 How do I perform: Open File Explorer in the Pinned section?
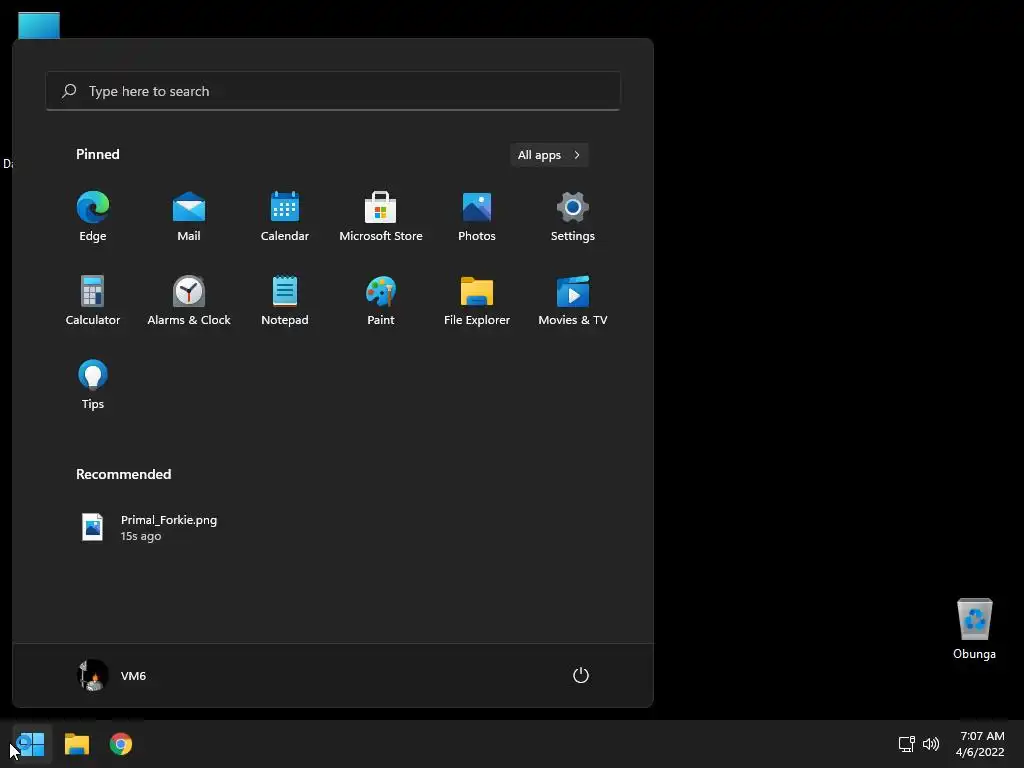(x=477, y=300)
